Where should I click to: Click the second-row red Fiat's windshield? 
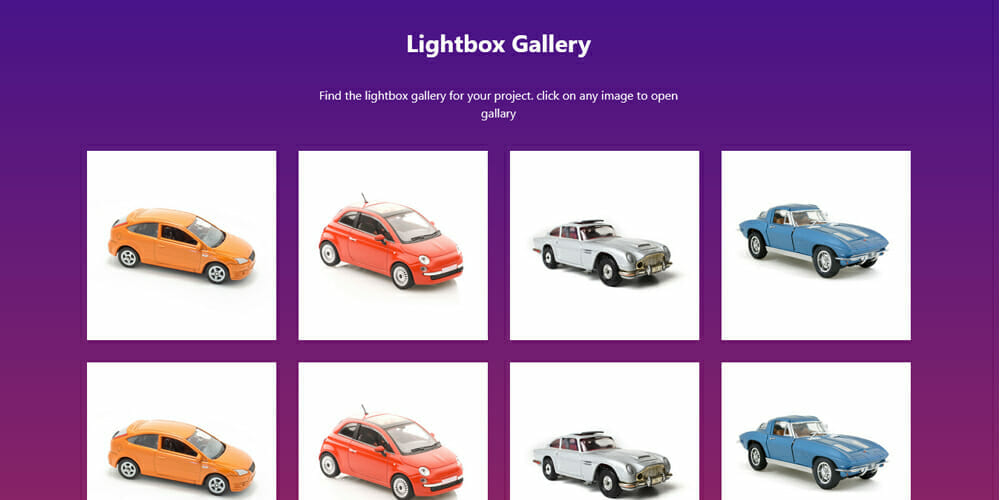point(409,438)
